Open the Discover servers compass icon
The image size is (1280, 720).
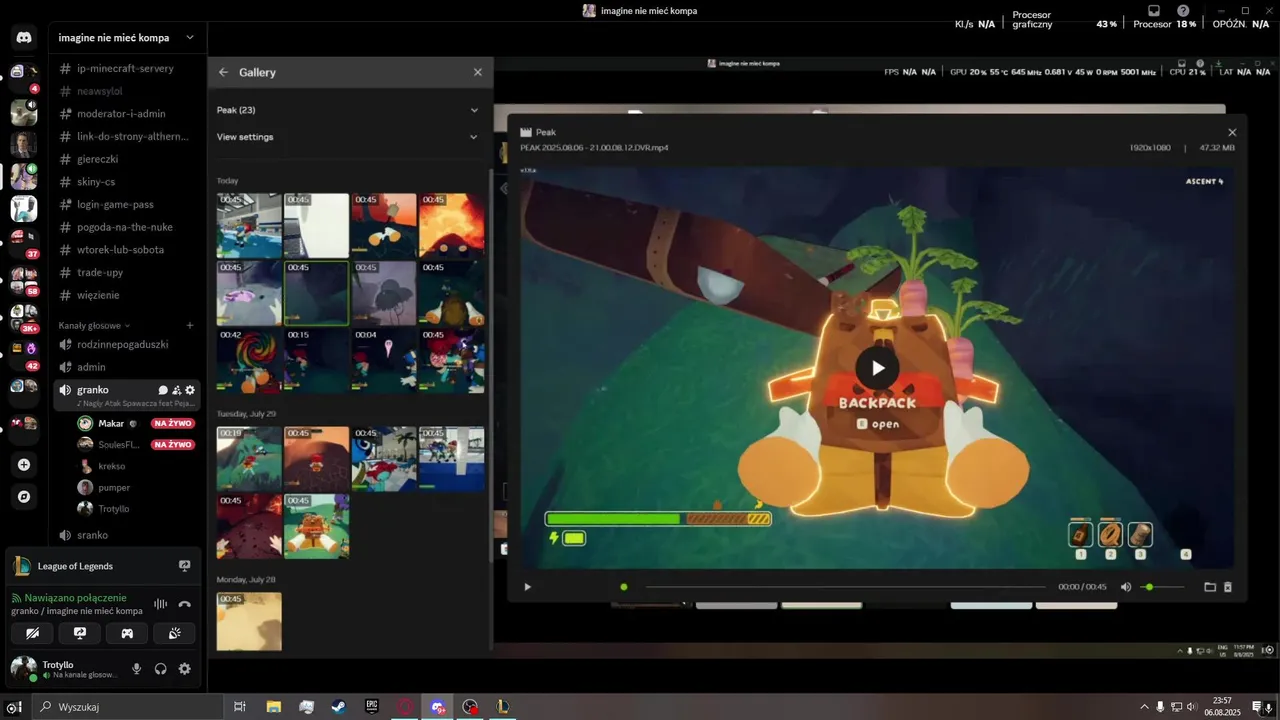pyautogui.click(x=24, y=496)
